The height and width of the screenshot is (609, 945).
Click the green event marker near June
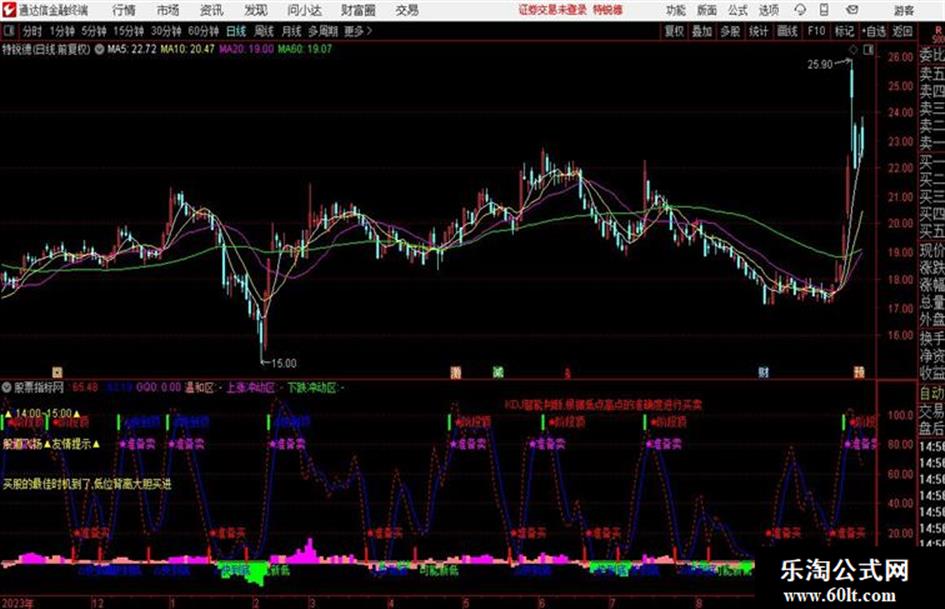point(498,373)
